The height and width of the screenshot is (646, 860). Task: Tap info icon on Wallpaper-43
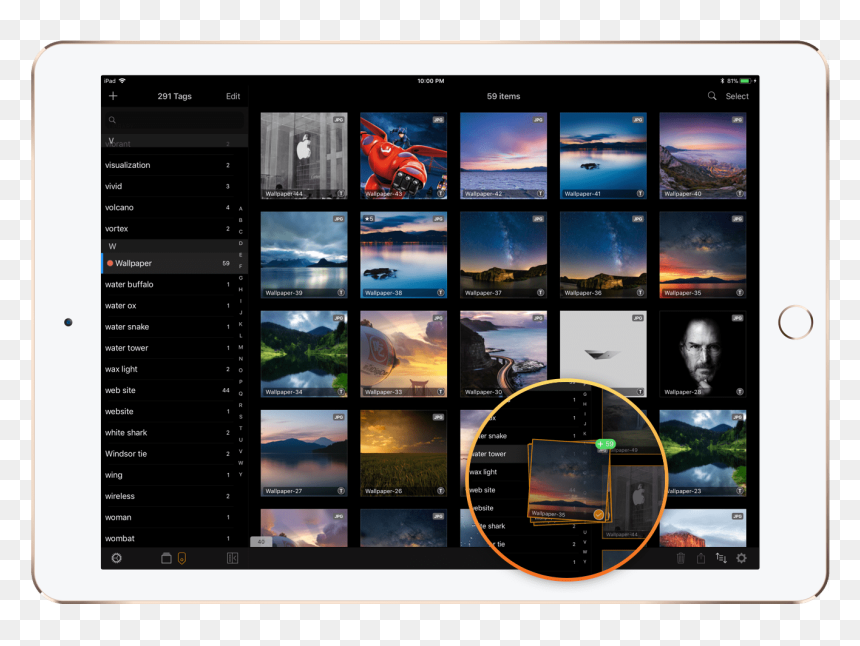click(x=440, y=194)
